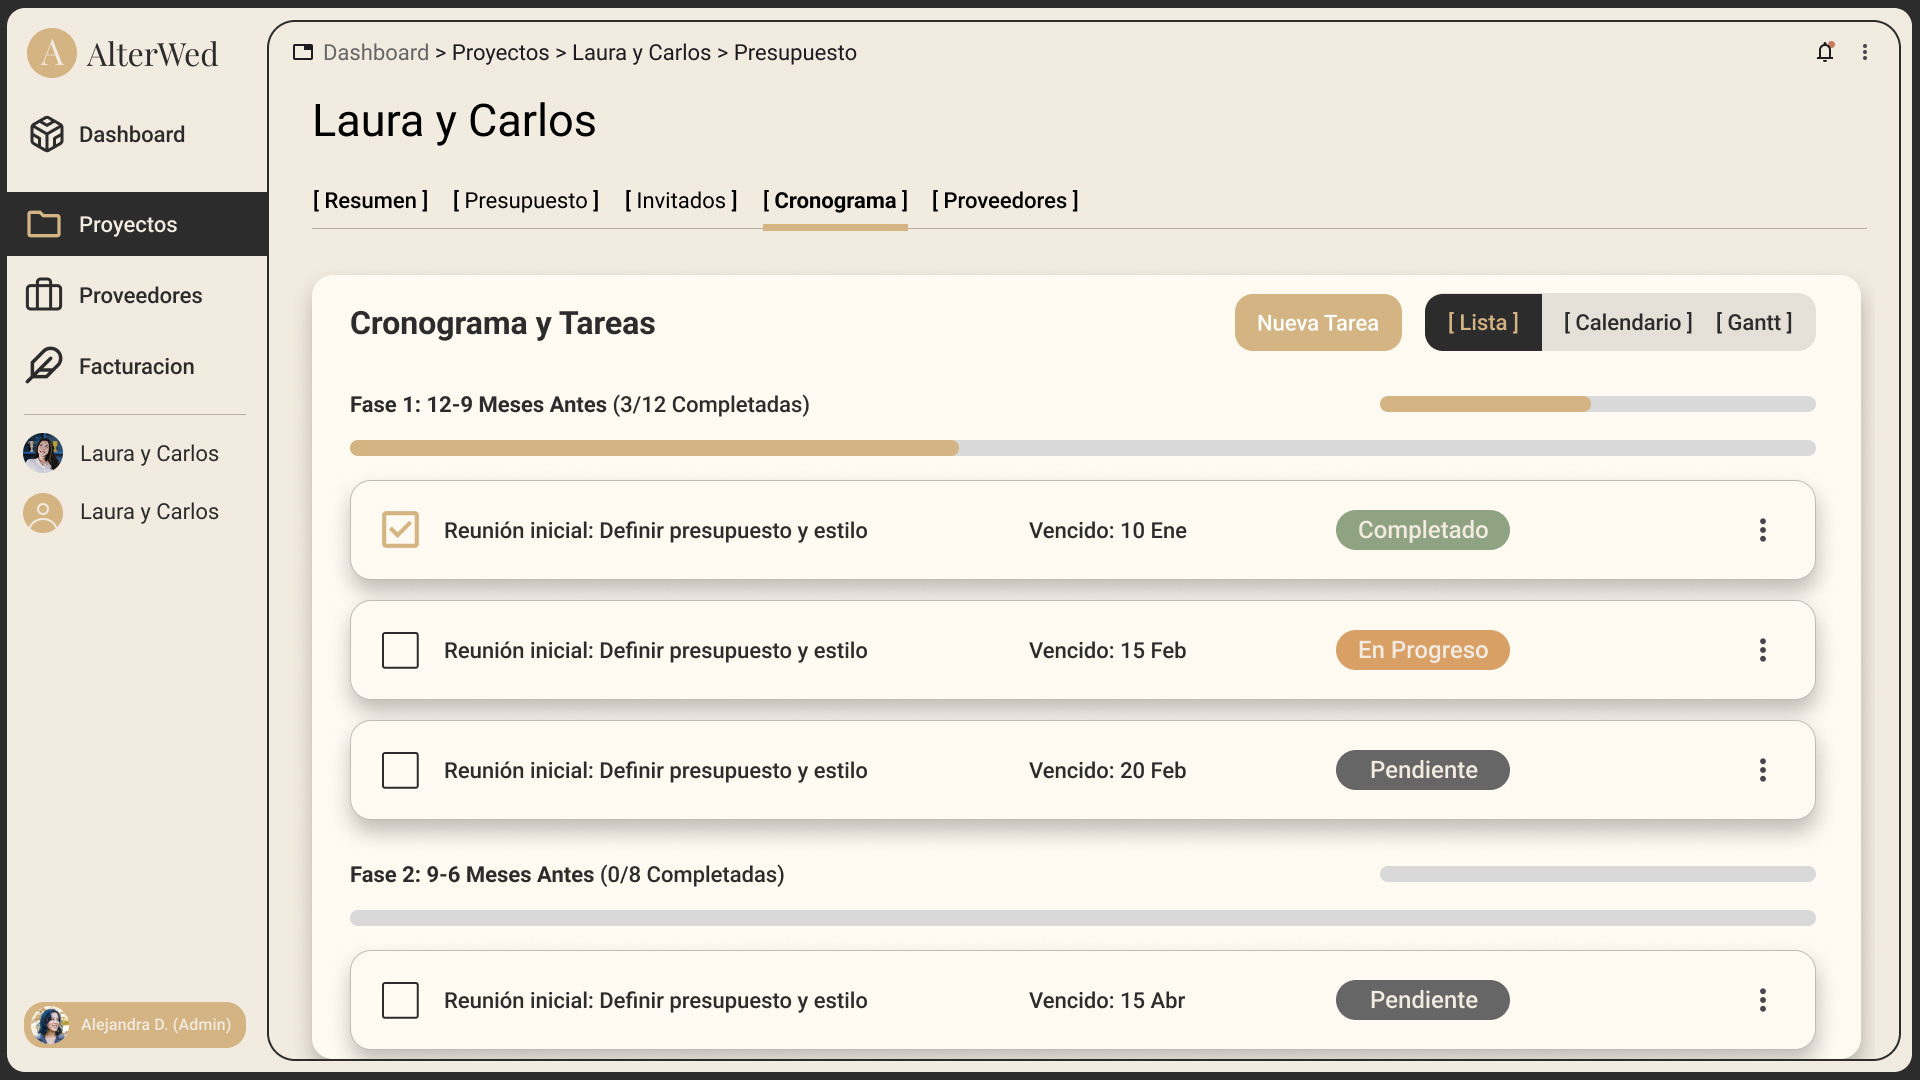Open Laura y Carlos photo avatar project
This screenshot has width=1920, height=1080.
(x=43, y=453)
